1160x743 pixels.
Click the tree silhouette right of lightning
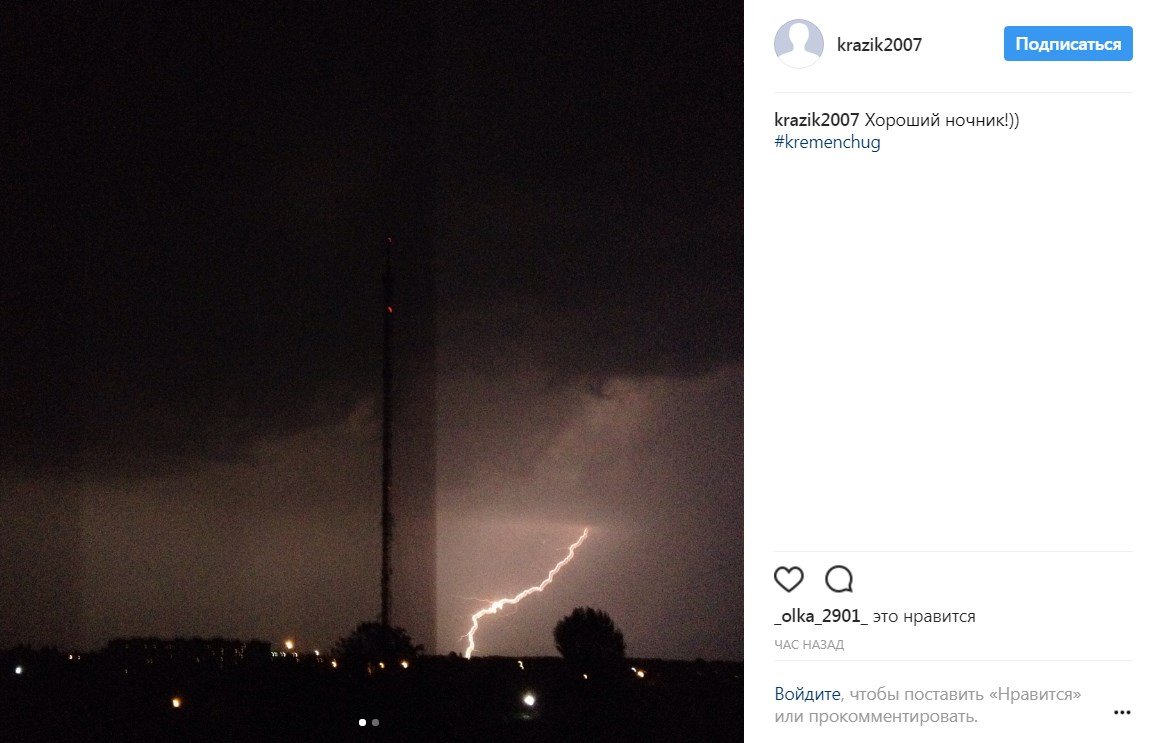coord(589,635)
